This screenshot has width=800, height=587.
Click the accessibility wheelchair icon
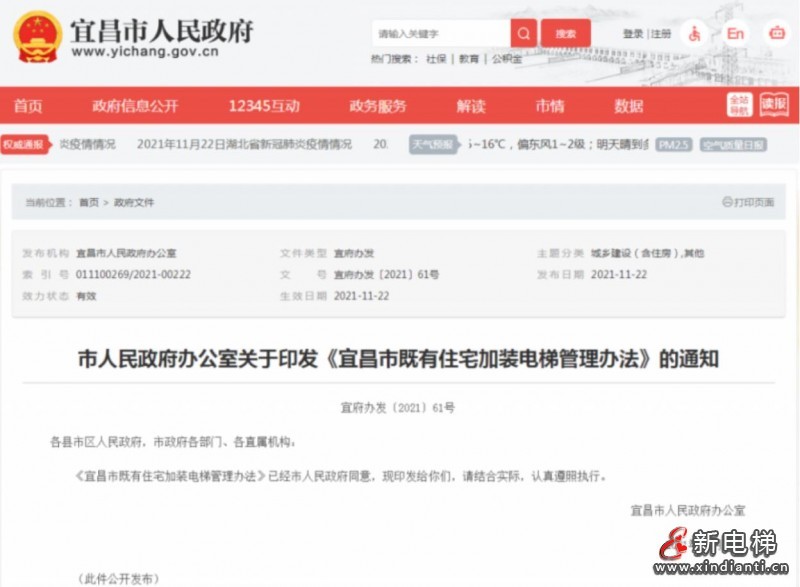click(694, 32)
